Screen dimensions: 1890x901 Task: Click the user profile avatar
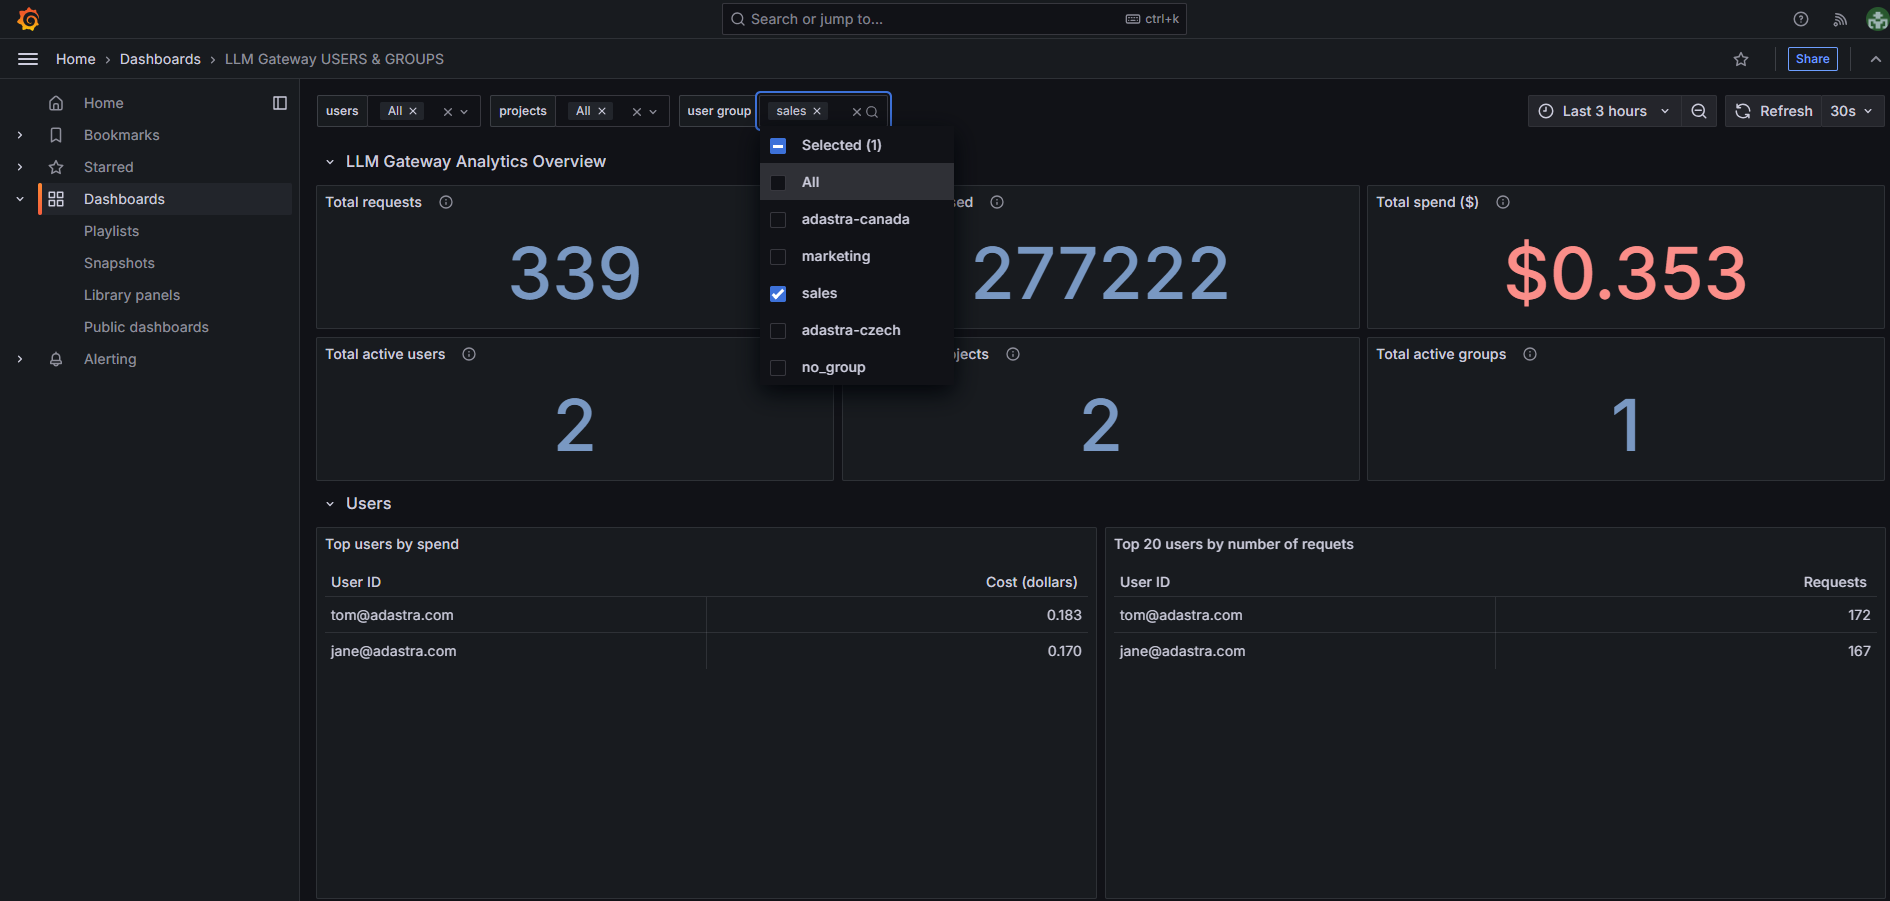(x=1876, y=18)
